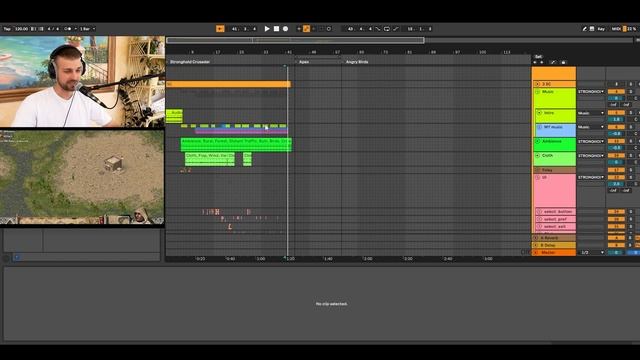
Task: Fold the Cloth track
Action: (x=538, y=156)
